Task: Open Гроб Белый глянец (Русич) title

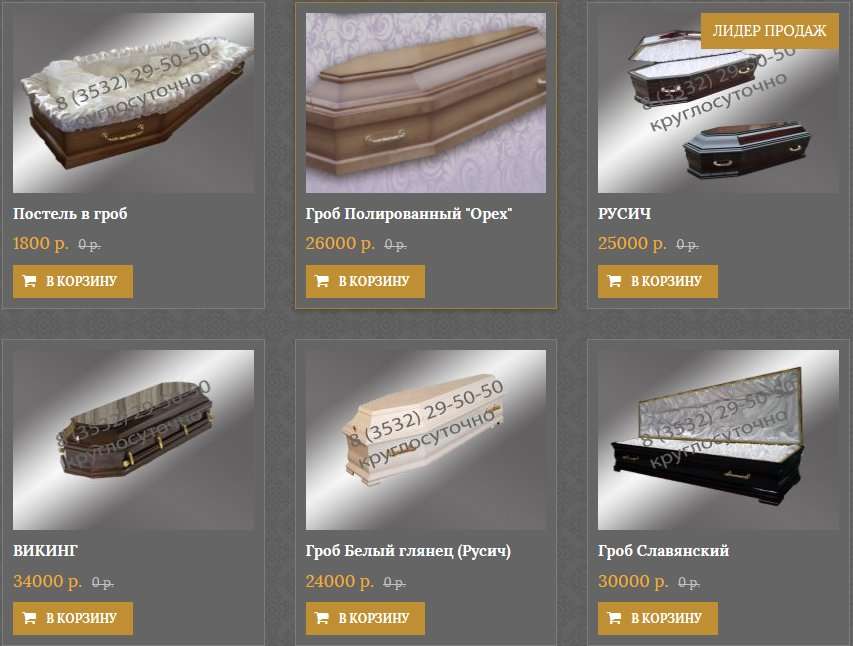Action: click(x=408, y=551)
